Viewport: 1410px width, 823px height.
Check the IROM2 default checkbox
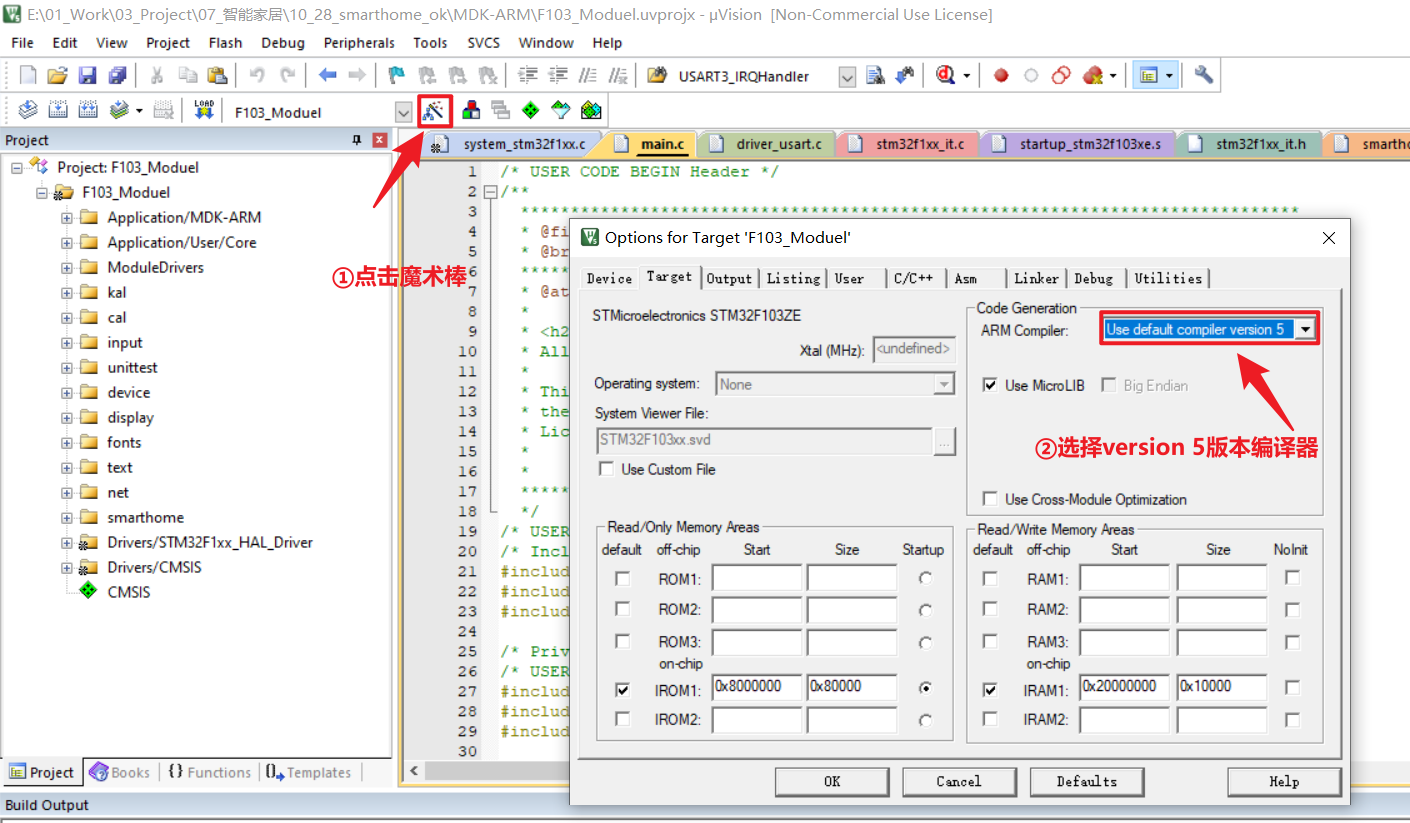pos(623,719)
